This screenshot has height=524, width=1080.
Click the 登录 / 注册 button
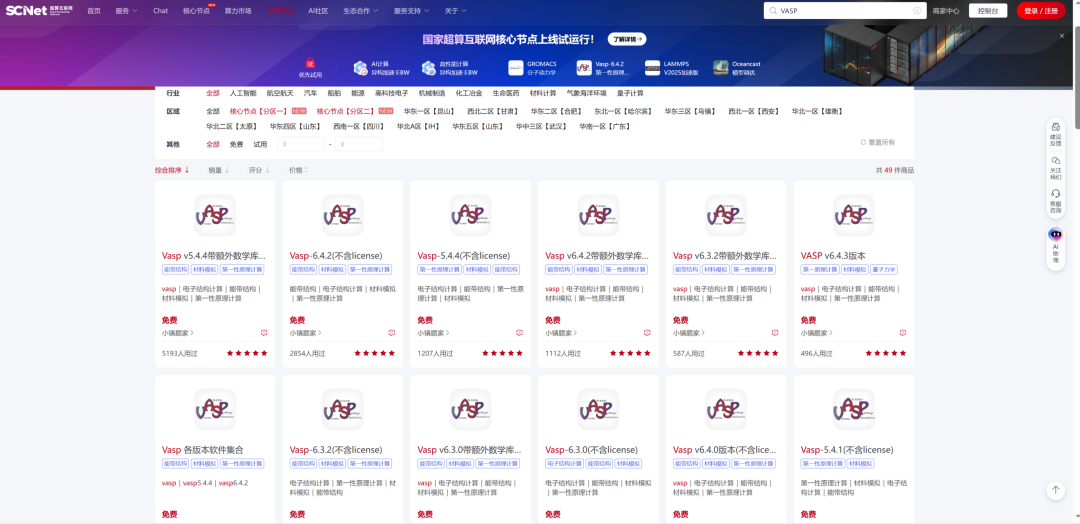click(x=1041, y=10)
